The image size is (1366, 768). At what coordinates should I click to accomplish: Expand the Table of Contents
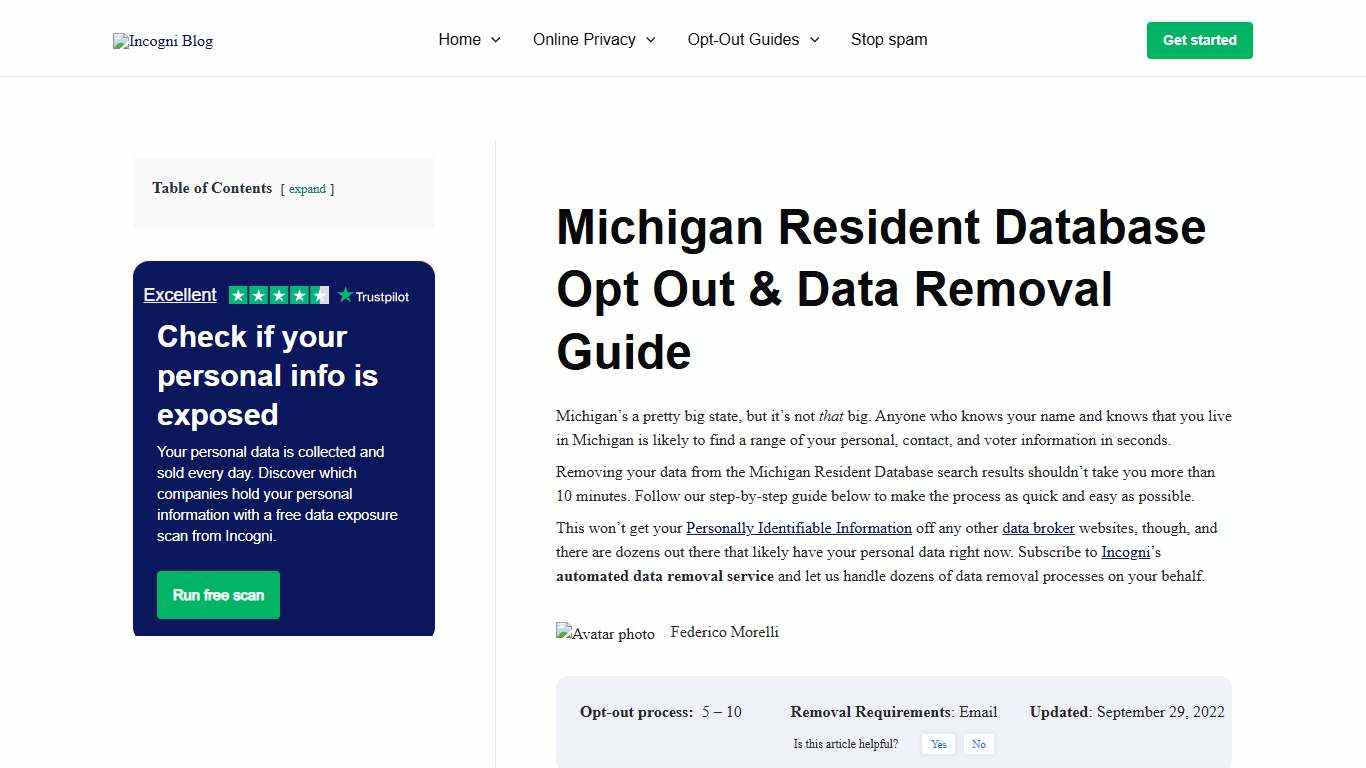click(x=307, y=189)
